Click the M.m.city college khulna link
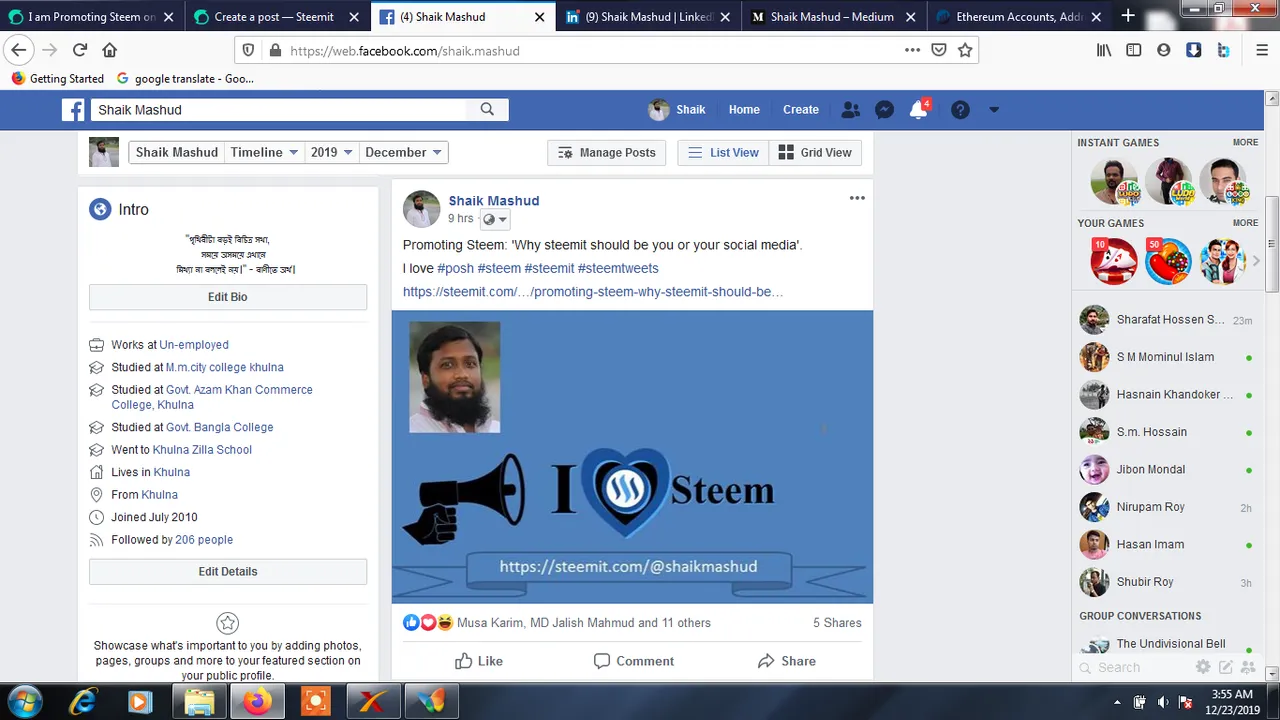 click(x=225, y=367)
